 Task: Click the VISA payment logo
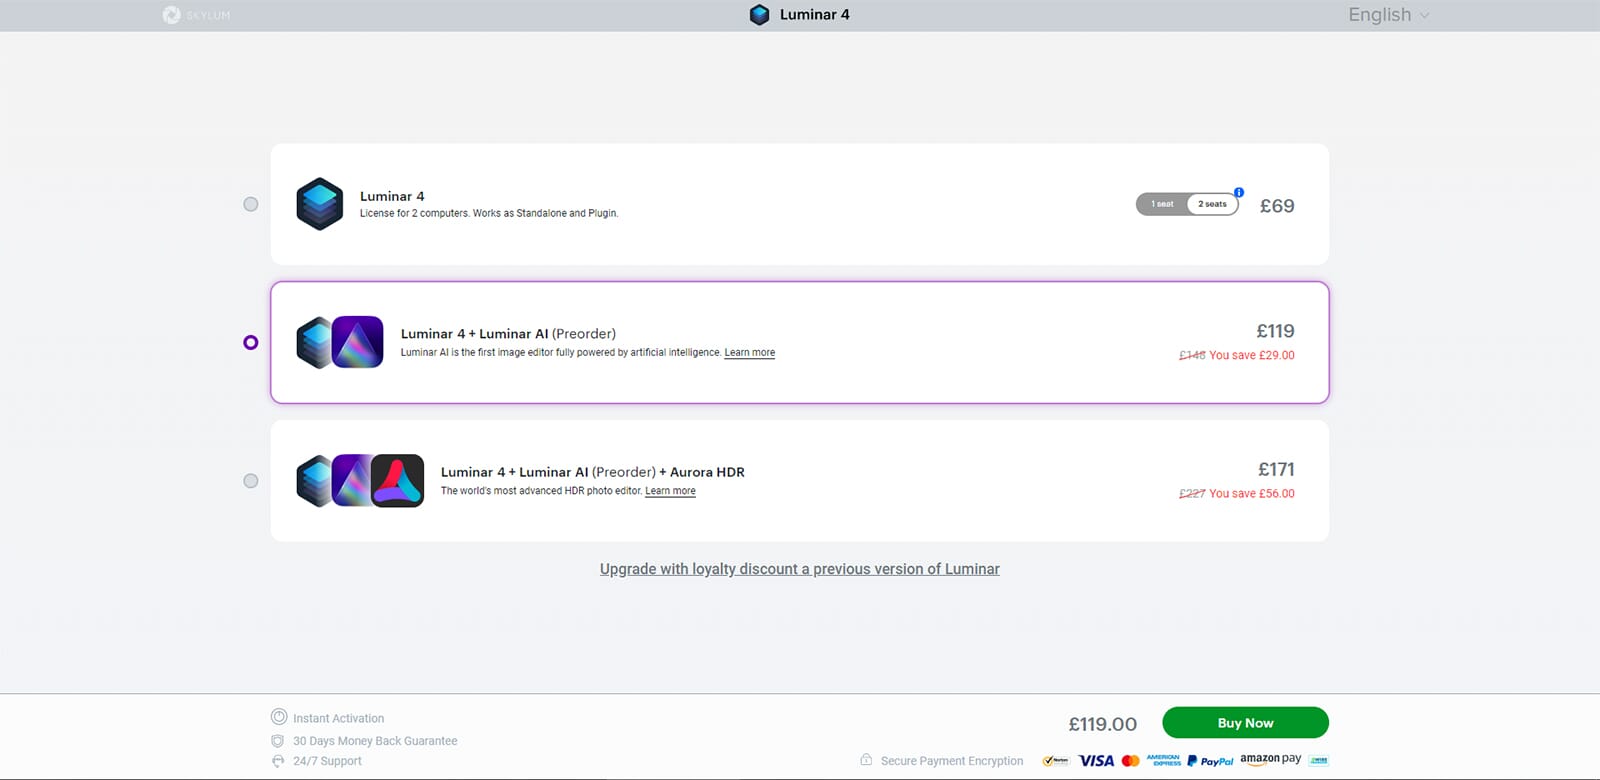[x=1096, y=761]
